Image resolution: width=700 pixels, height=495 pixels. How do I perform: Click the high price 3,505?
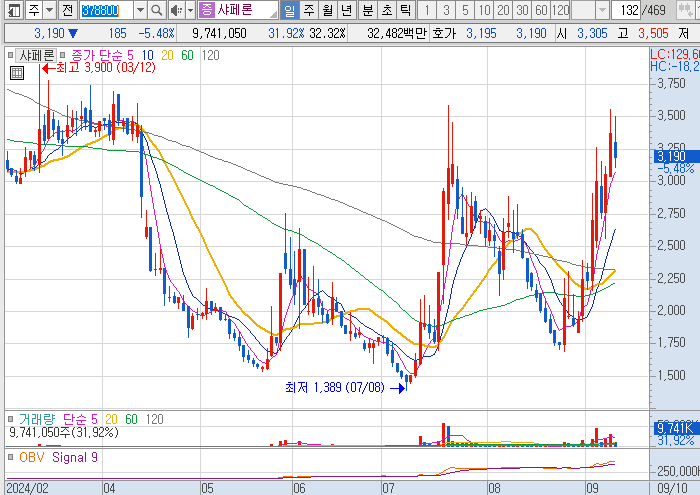653,33
